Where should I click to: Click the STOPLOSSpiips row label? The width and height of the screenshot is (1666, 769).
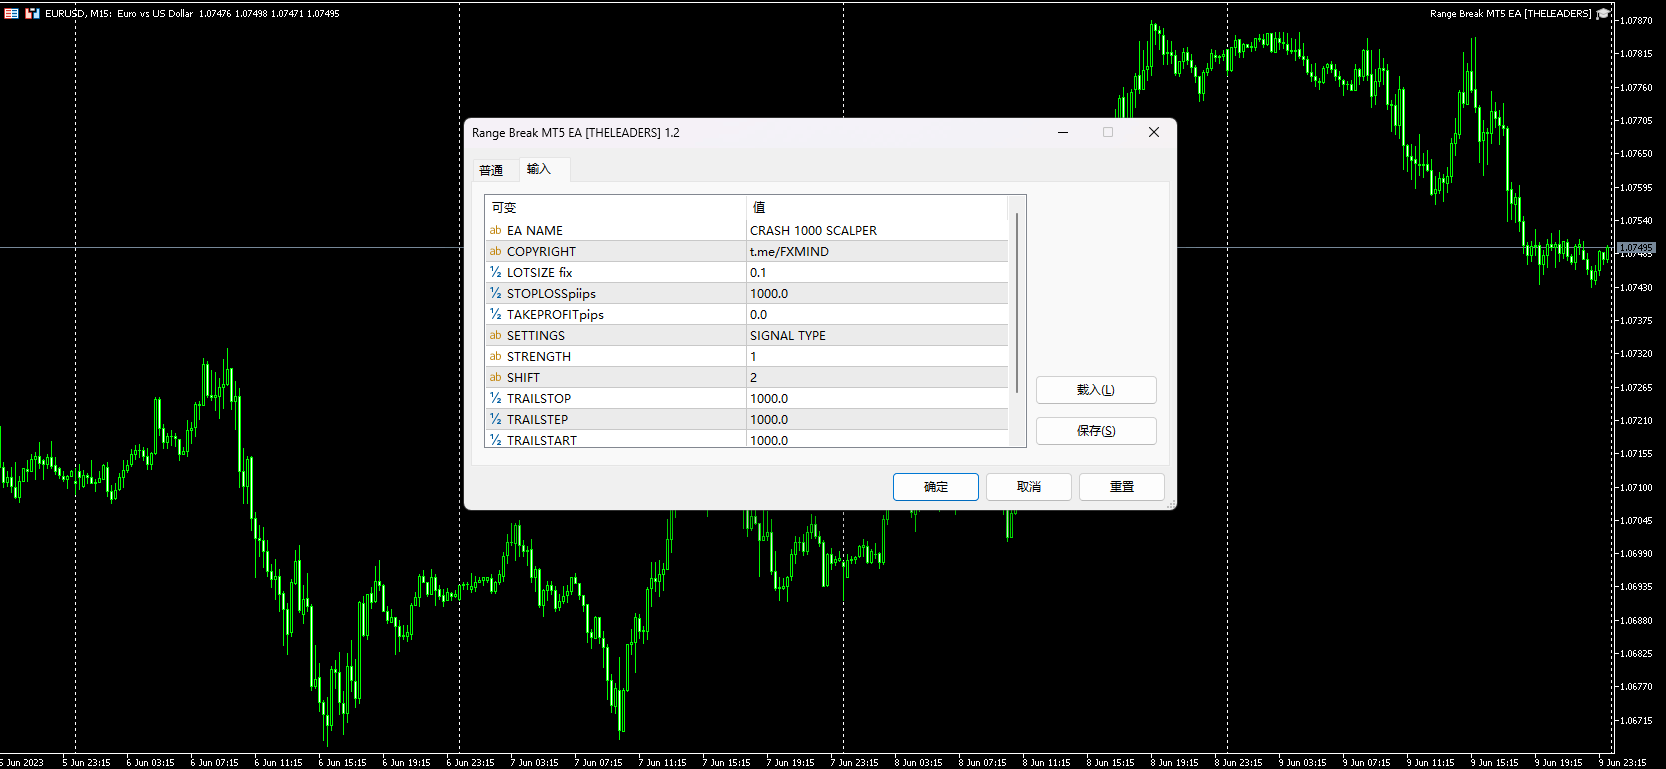pyautogui.click(x=551, y=294)
